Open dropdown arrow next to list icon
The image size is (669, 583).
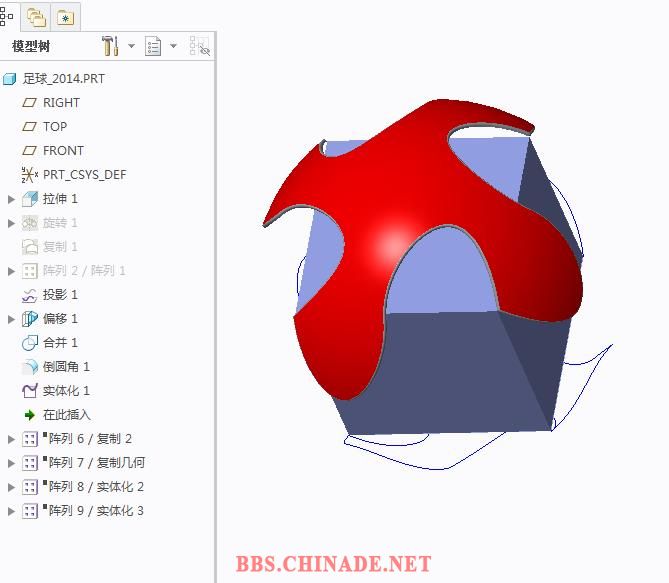173,46
